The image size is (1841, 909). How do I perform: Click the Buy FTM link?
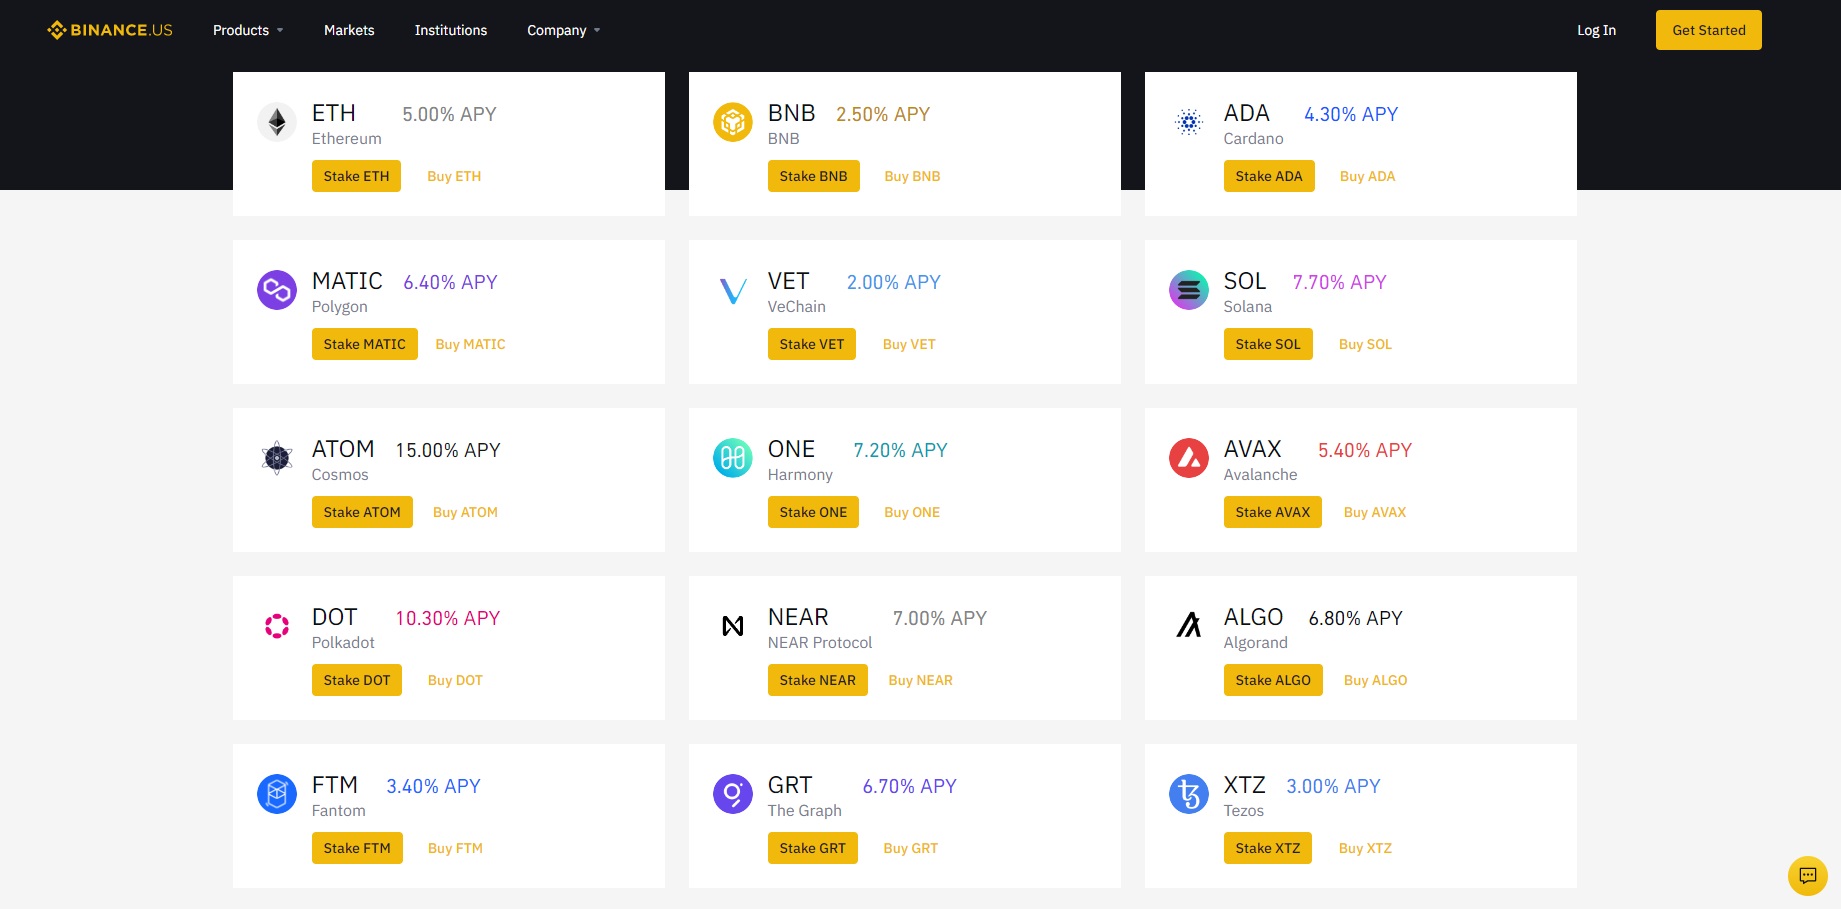click(x=455, y=848)
